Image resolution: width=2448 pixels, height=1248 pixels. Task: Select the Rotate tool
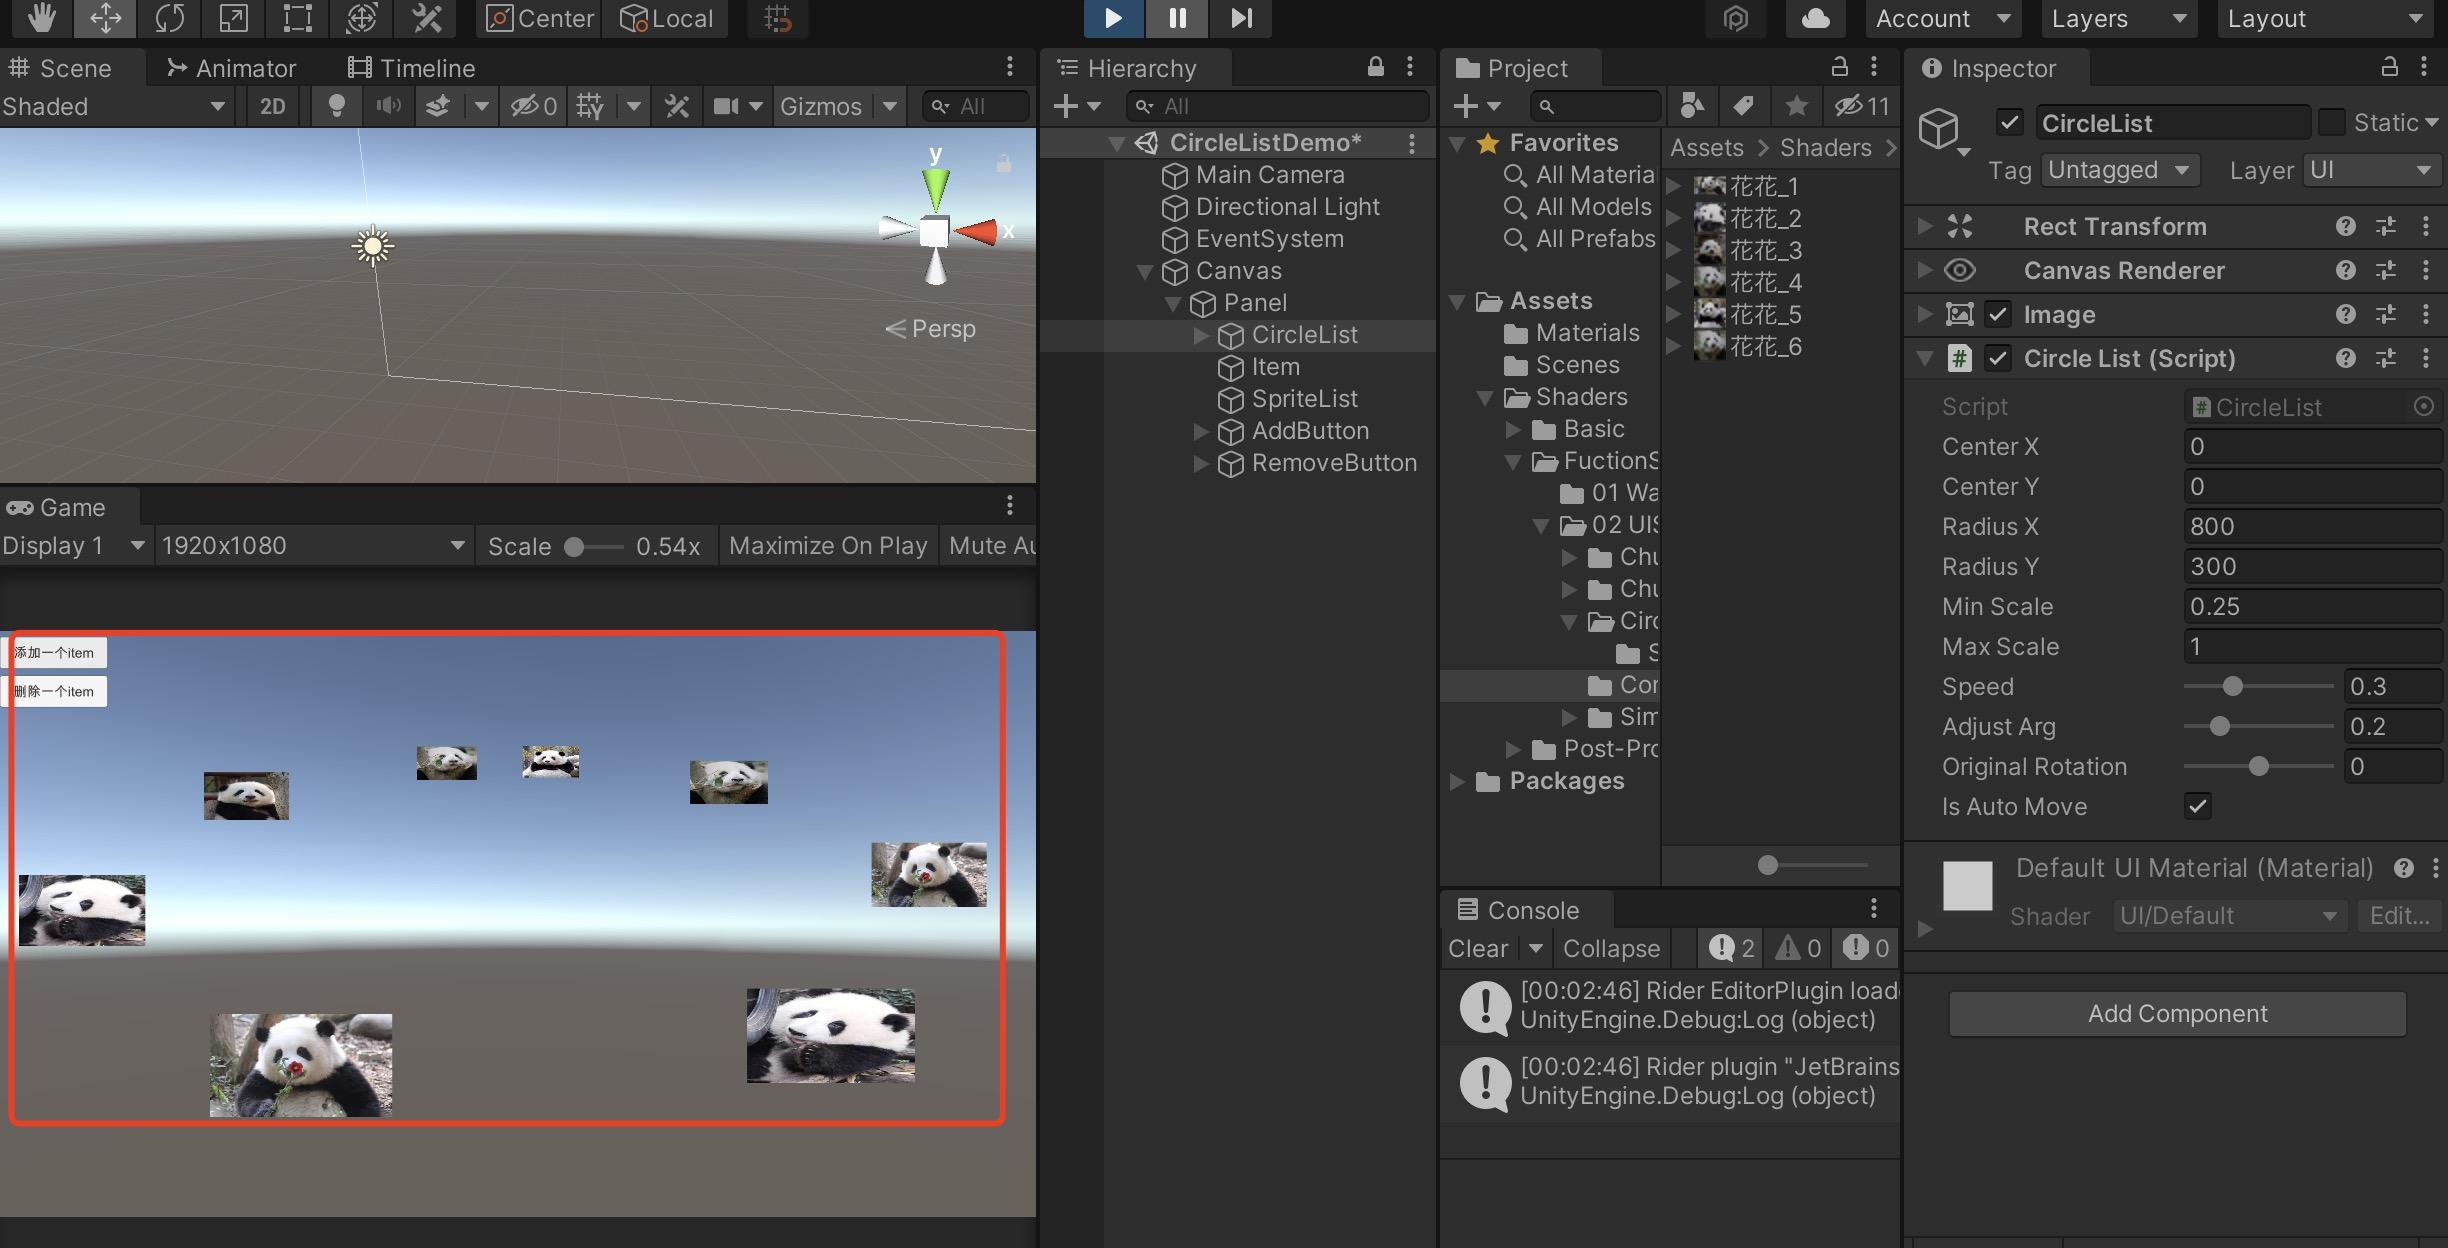(x=169, y=17)
